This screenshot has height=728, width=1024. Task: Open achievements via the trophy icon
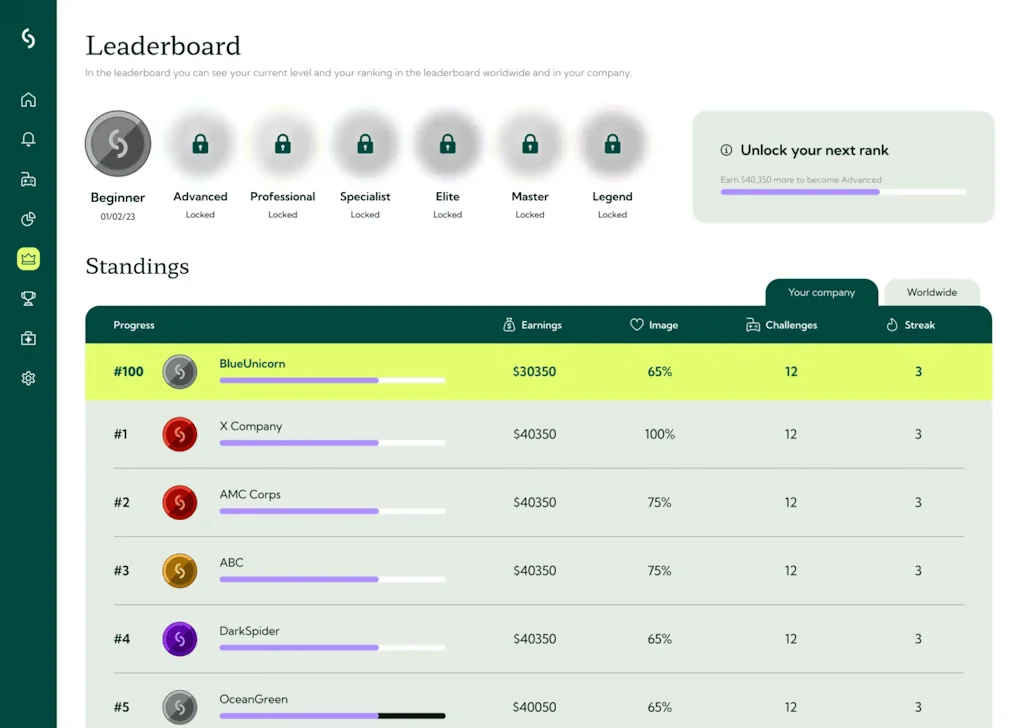click(x=28, y=298)
